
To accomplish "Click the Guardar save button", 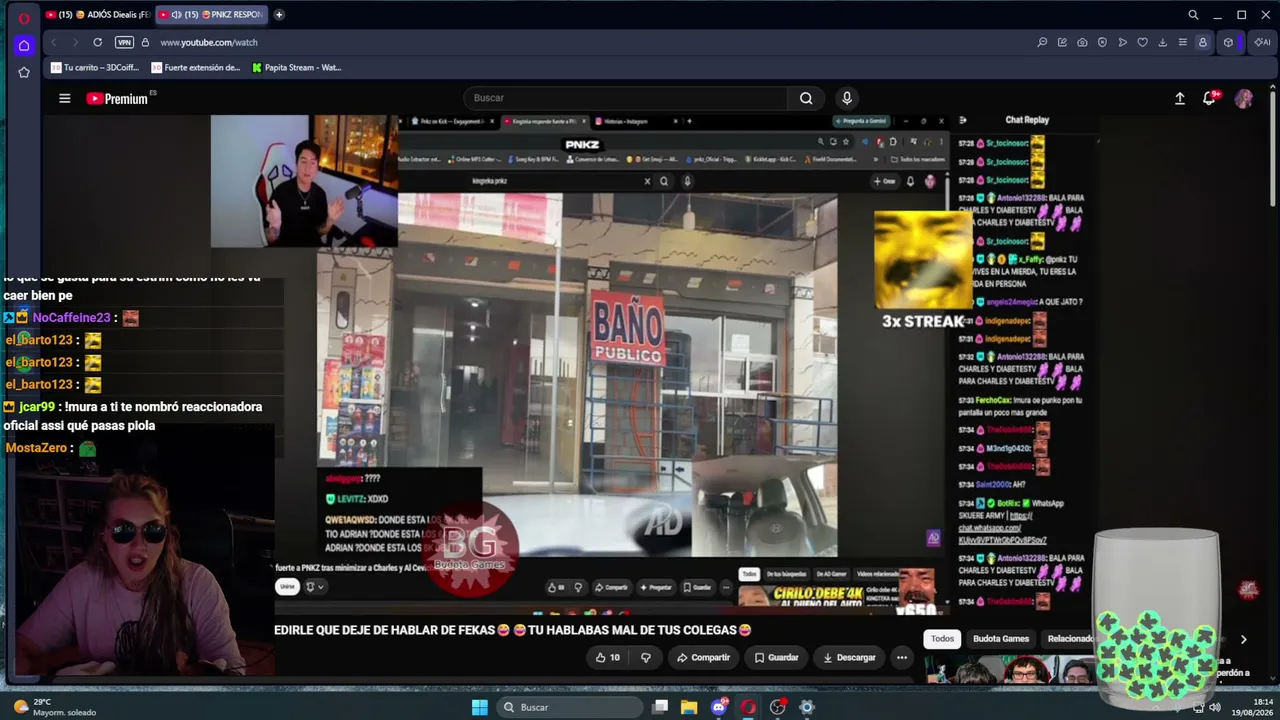I will coord(777,658).
